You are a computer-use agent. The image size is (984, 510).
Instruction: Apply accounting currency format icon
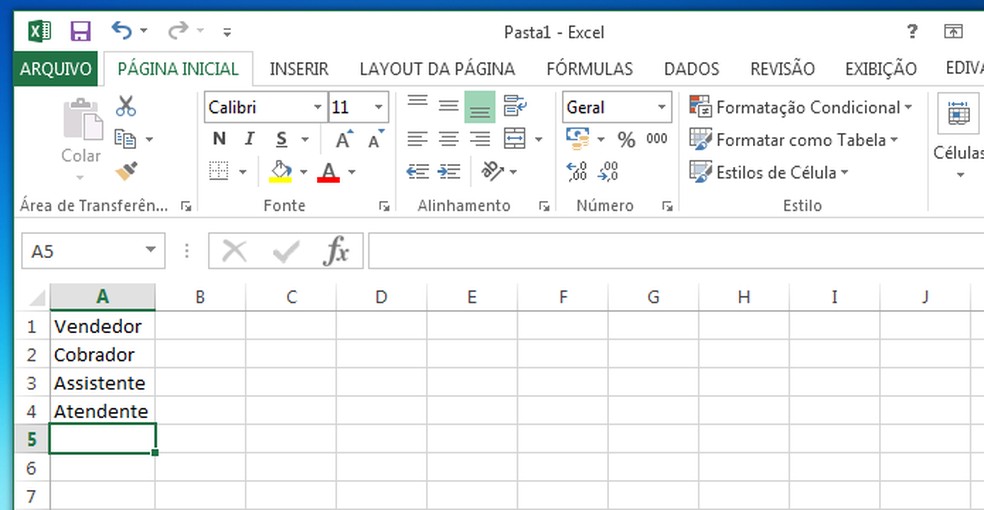point(577,139)
